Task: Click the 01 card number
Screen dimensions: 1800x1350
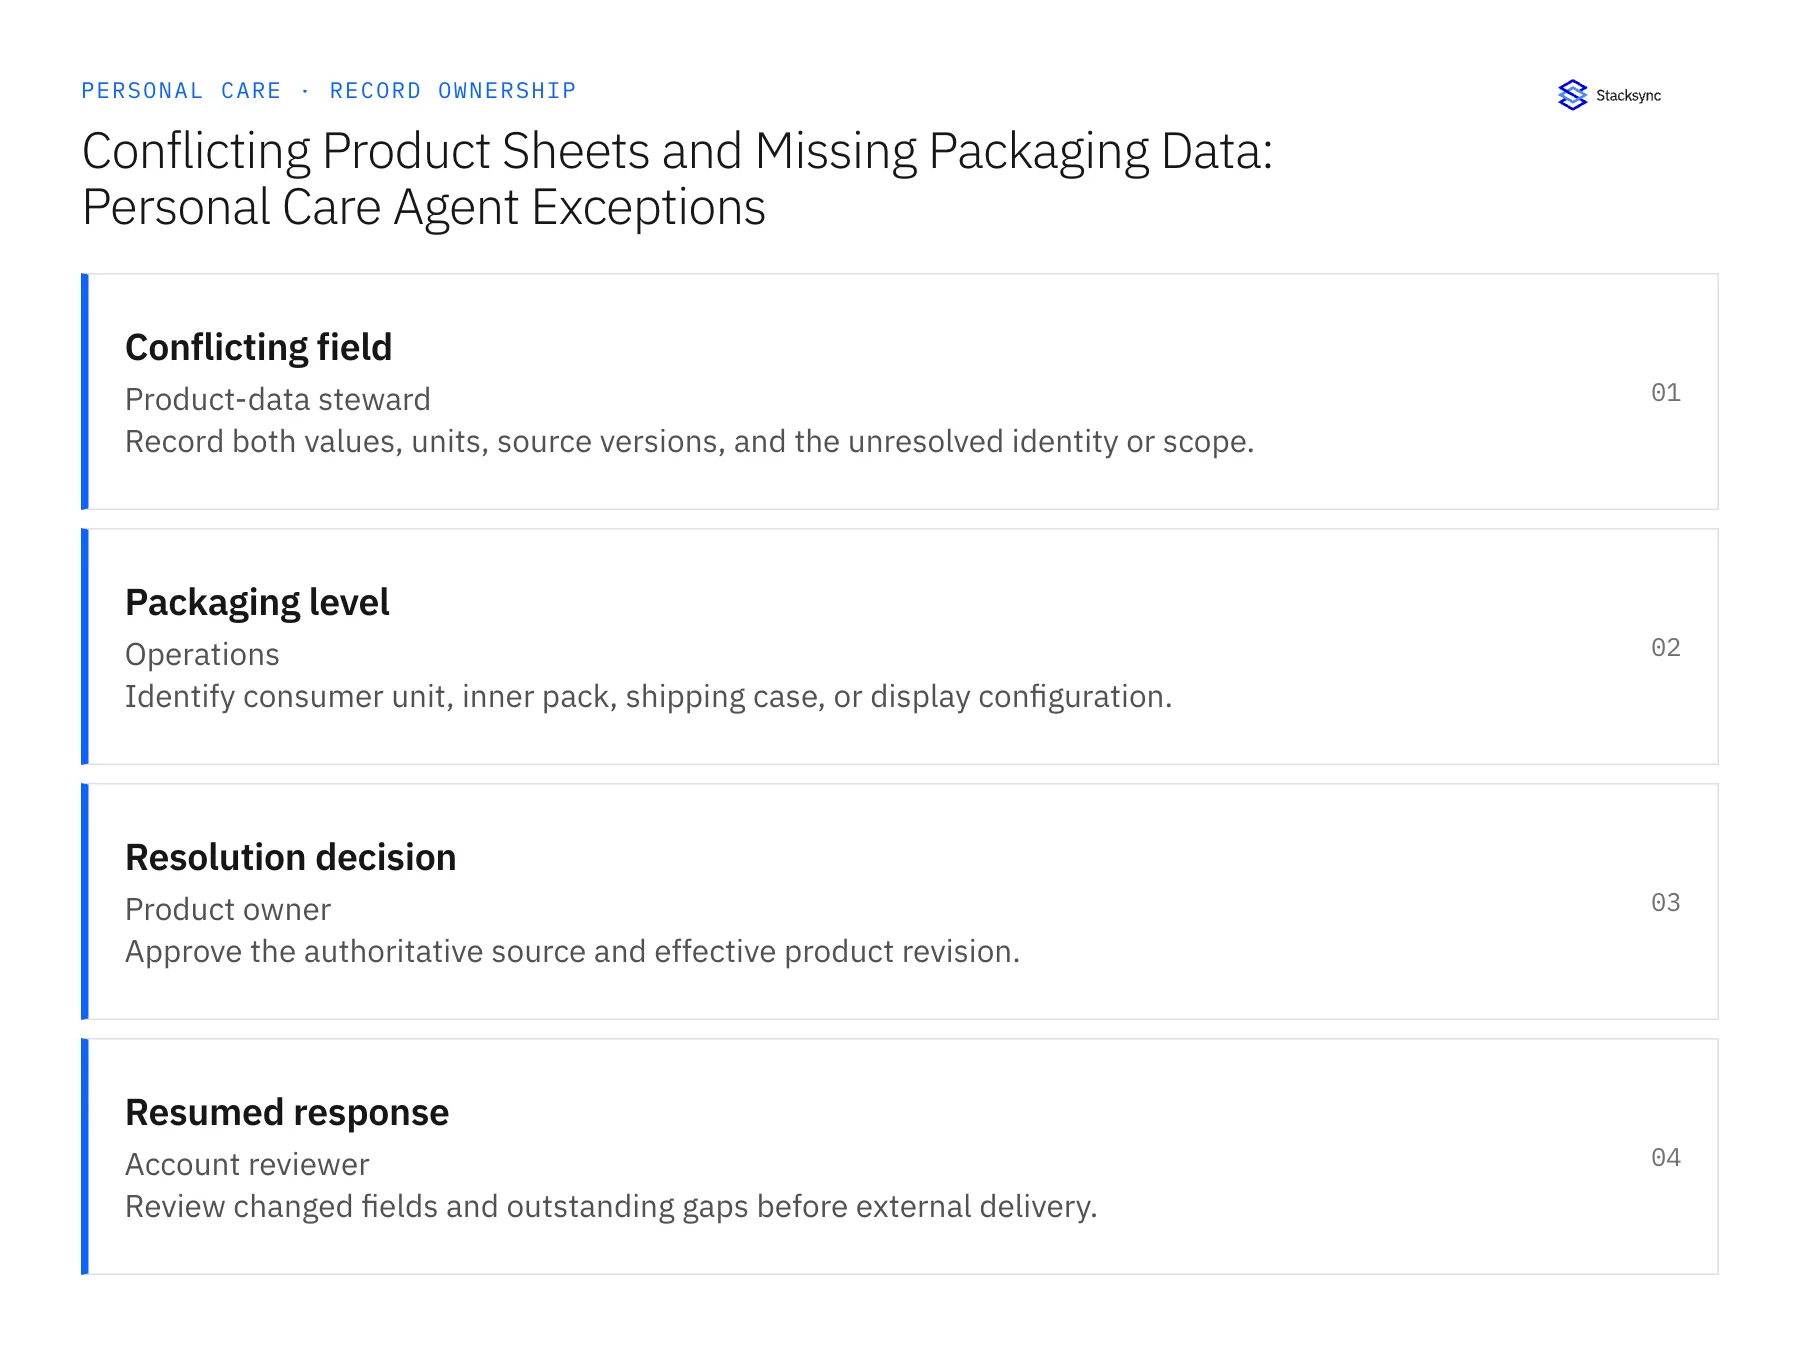Action: pos(1665,392)
